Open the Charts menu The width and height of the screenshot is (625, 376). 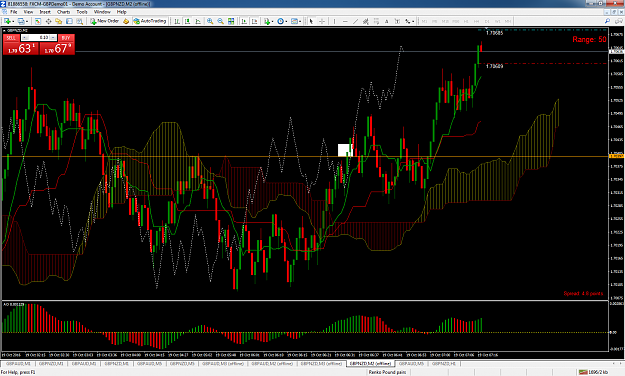63,12
